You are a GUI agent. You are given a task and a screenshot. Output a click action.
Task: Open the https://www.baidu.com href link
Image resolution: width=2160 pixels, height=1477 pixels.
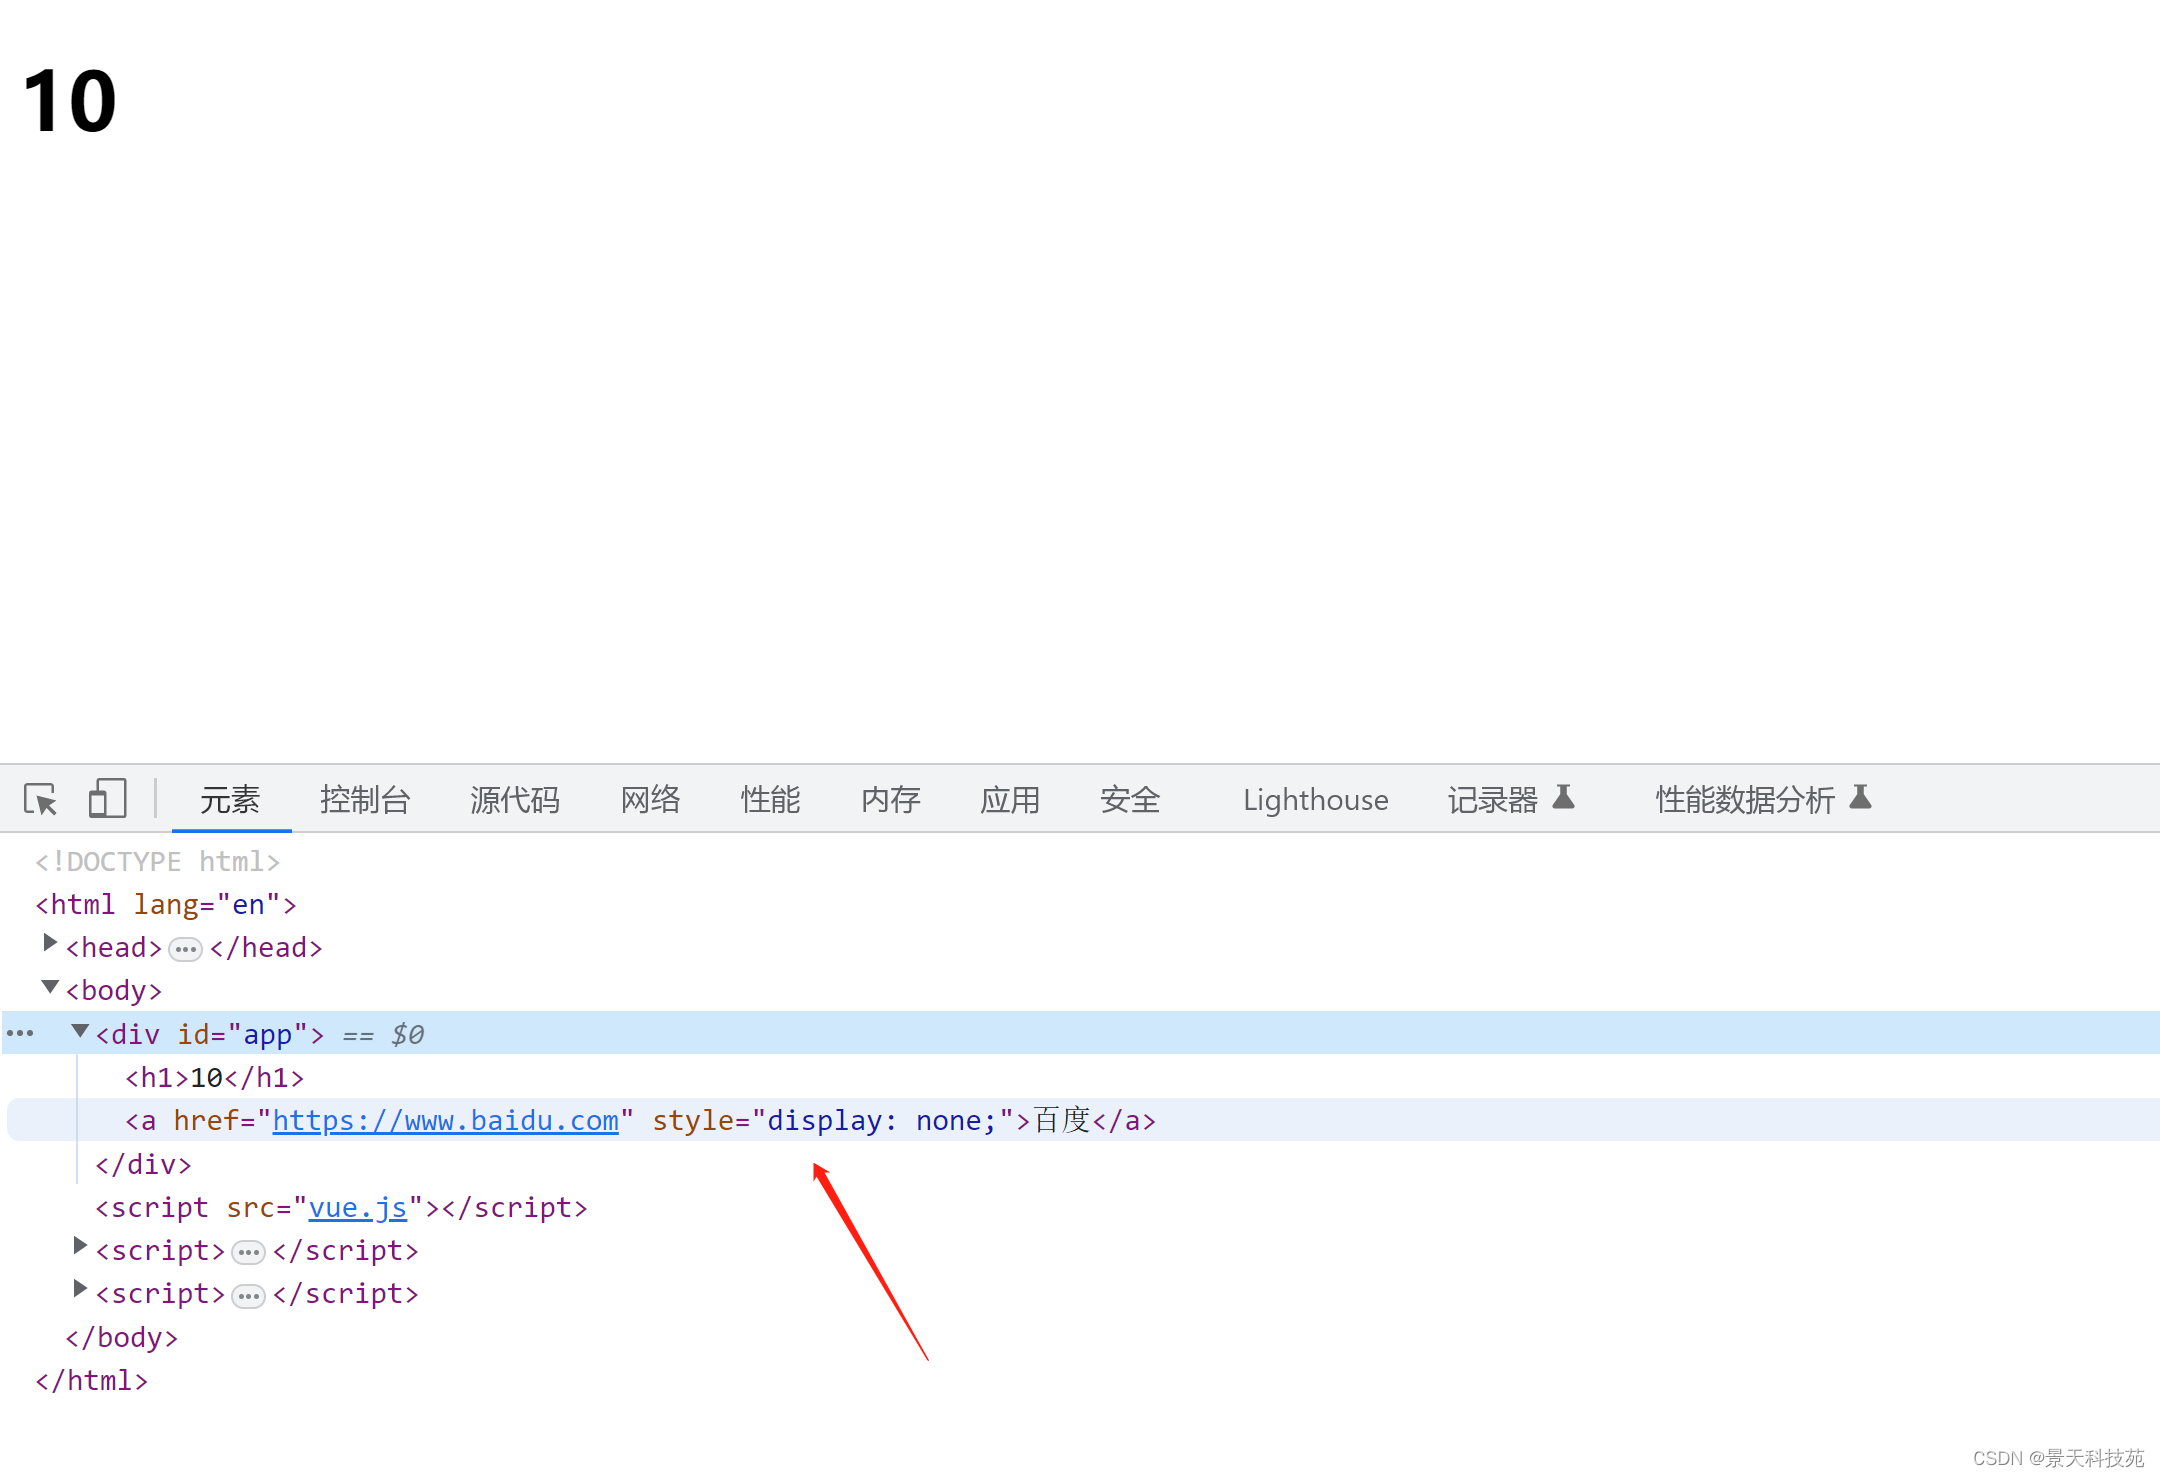pyautogui.click(x=446, y=1120)
